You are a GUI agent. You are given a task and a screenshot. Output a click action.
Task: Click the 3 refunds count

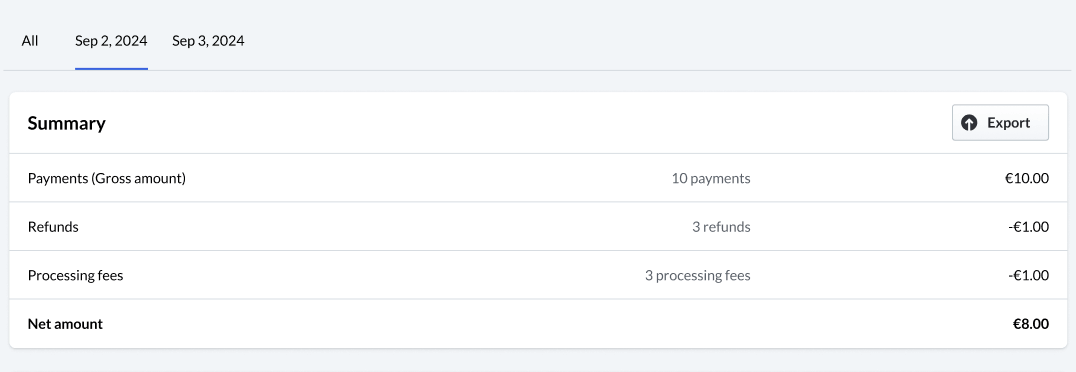(721, 227)
